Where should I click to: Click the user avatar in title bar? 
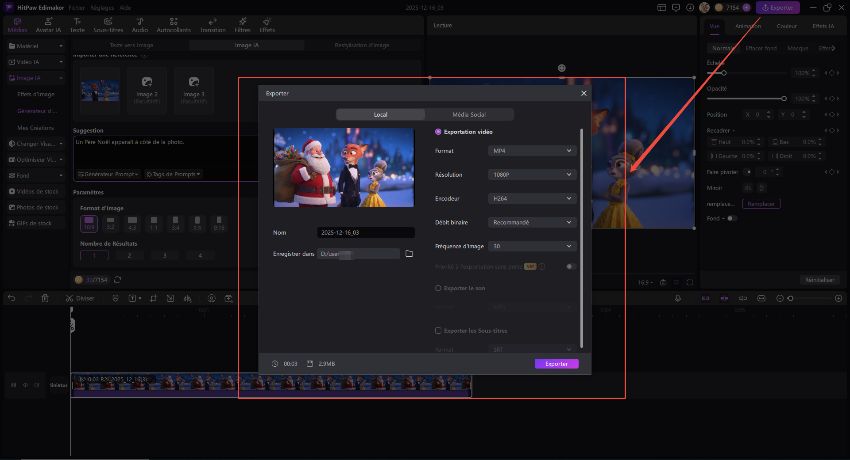704,8
